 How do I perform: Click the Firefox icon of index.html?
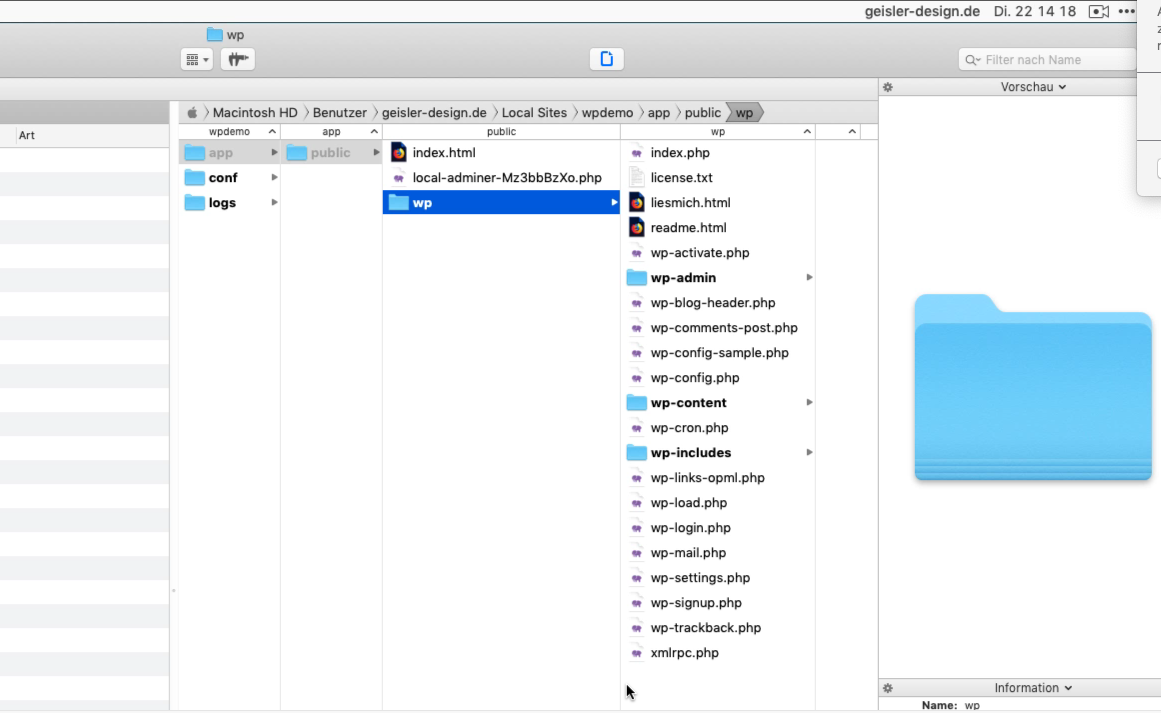[398, 153]
